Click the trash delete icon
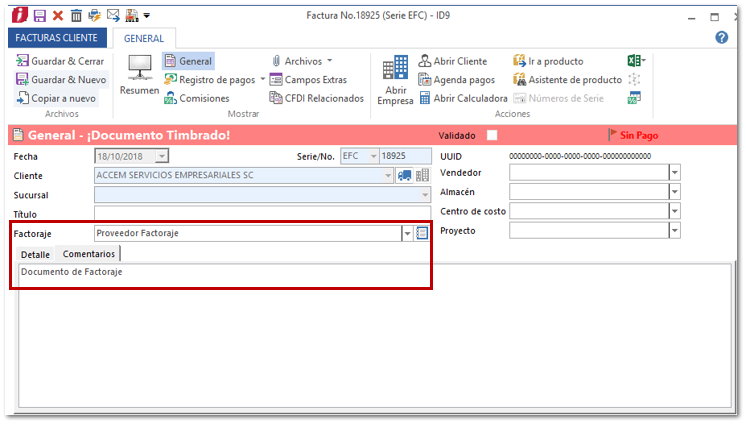The height and width of the screenshot is (424, 746). click(x=76, y=16)
